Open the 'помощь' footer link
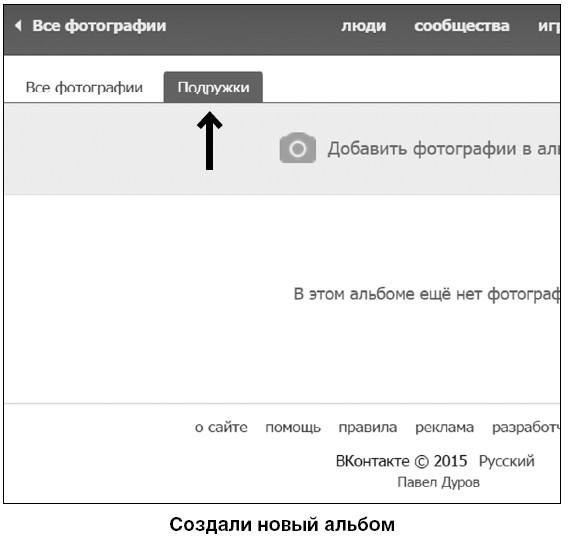The height and width of the screenshot is (544, 568). tap(293, 428)
